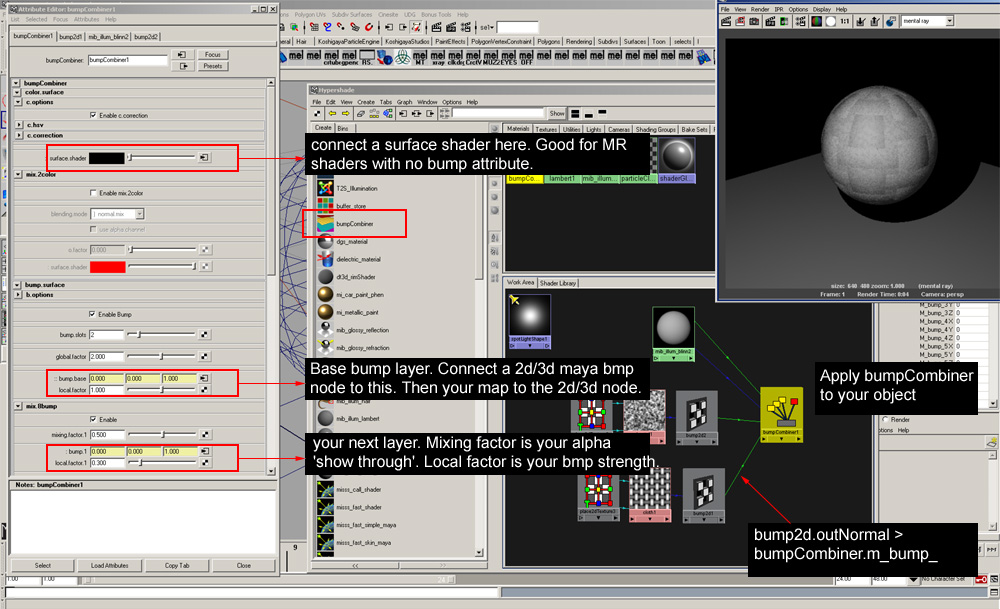Click the dgs_material shader icon
This screenshot has height=609, width=1000.
tap(325, 242)
